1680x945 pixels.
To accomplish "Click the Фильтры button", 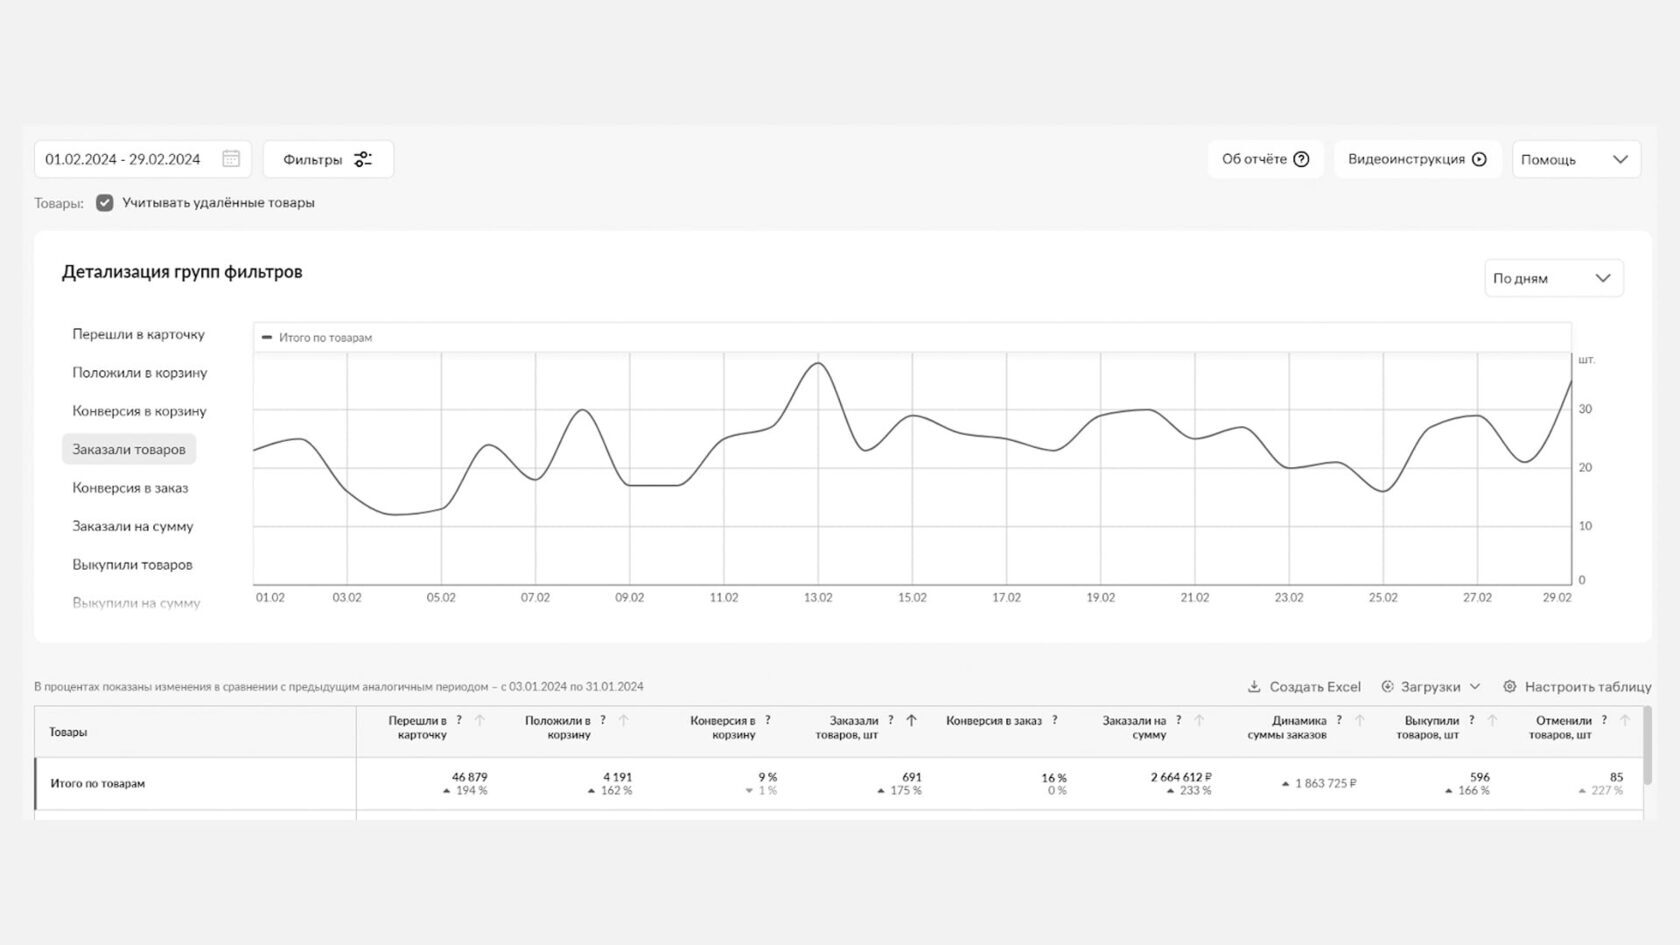I will pyautogui.click(x=327, y=159).
